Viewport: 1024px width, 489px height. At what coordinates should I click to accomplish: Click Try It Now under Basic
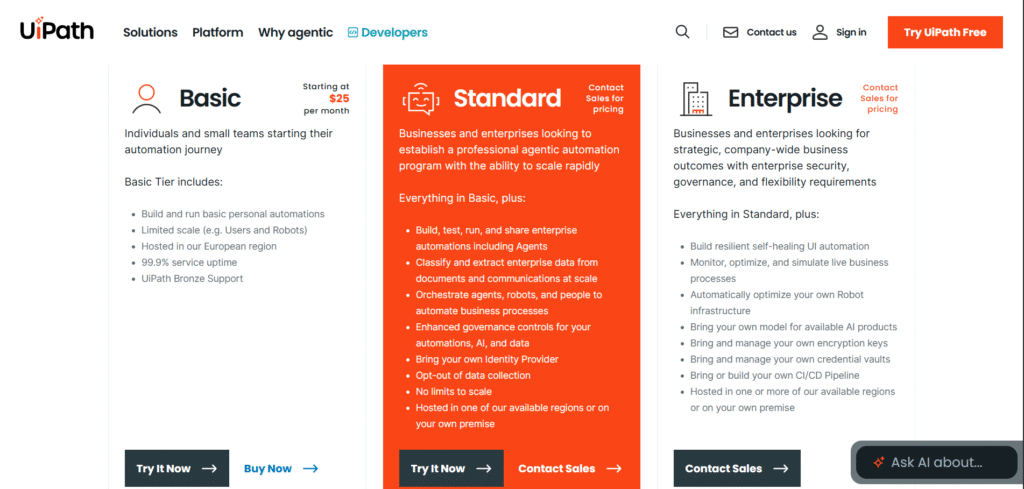click(x=176, y=468)
